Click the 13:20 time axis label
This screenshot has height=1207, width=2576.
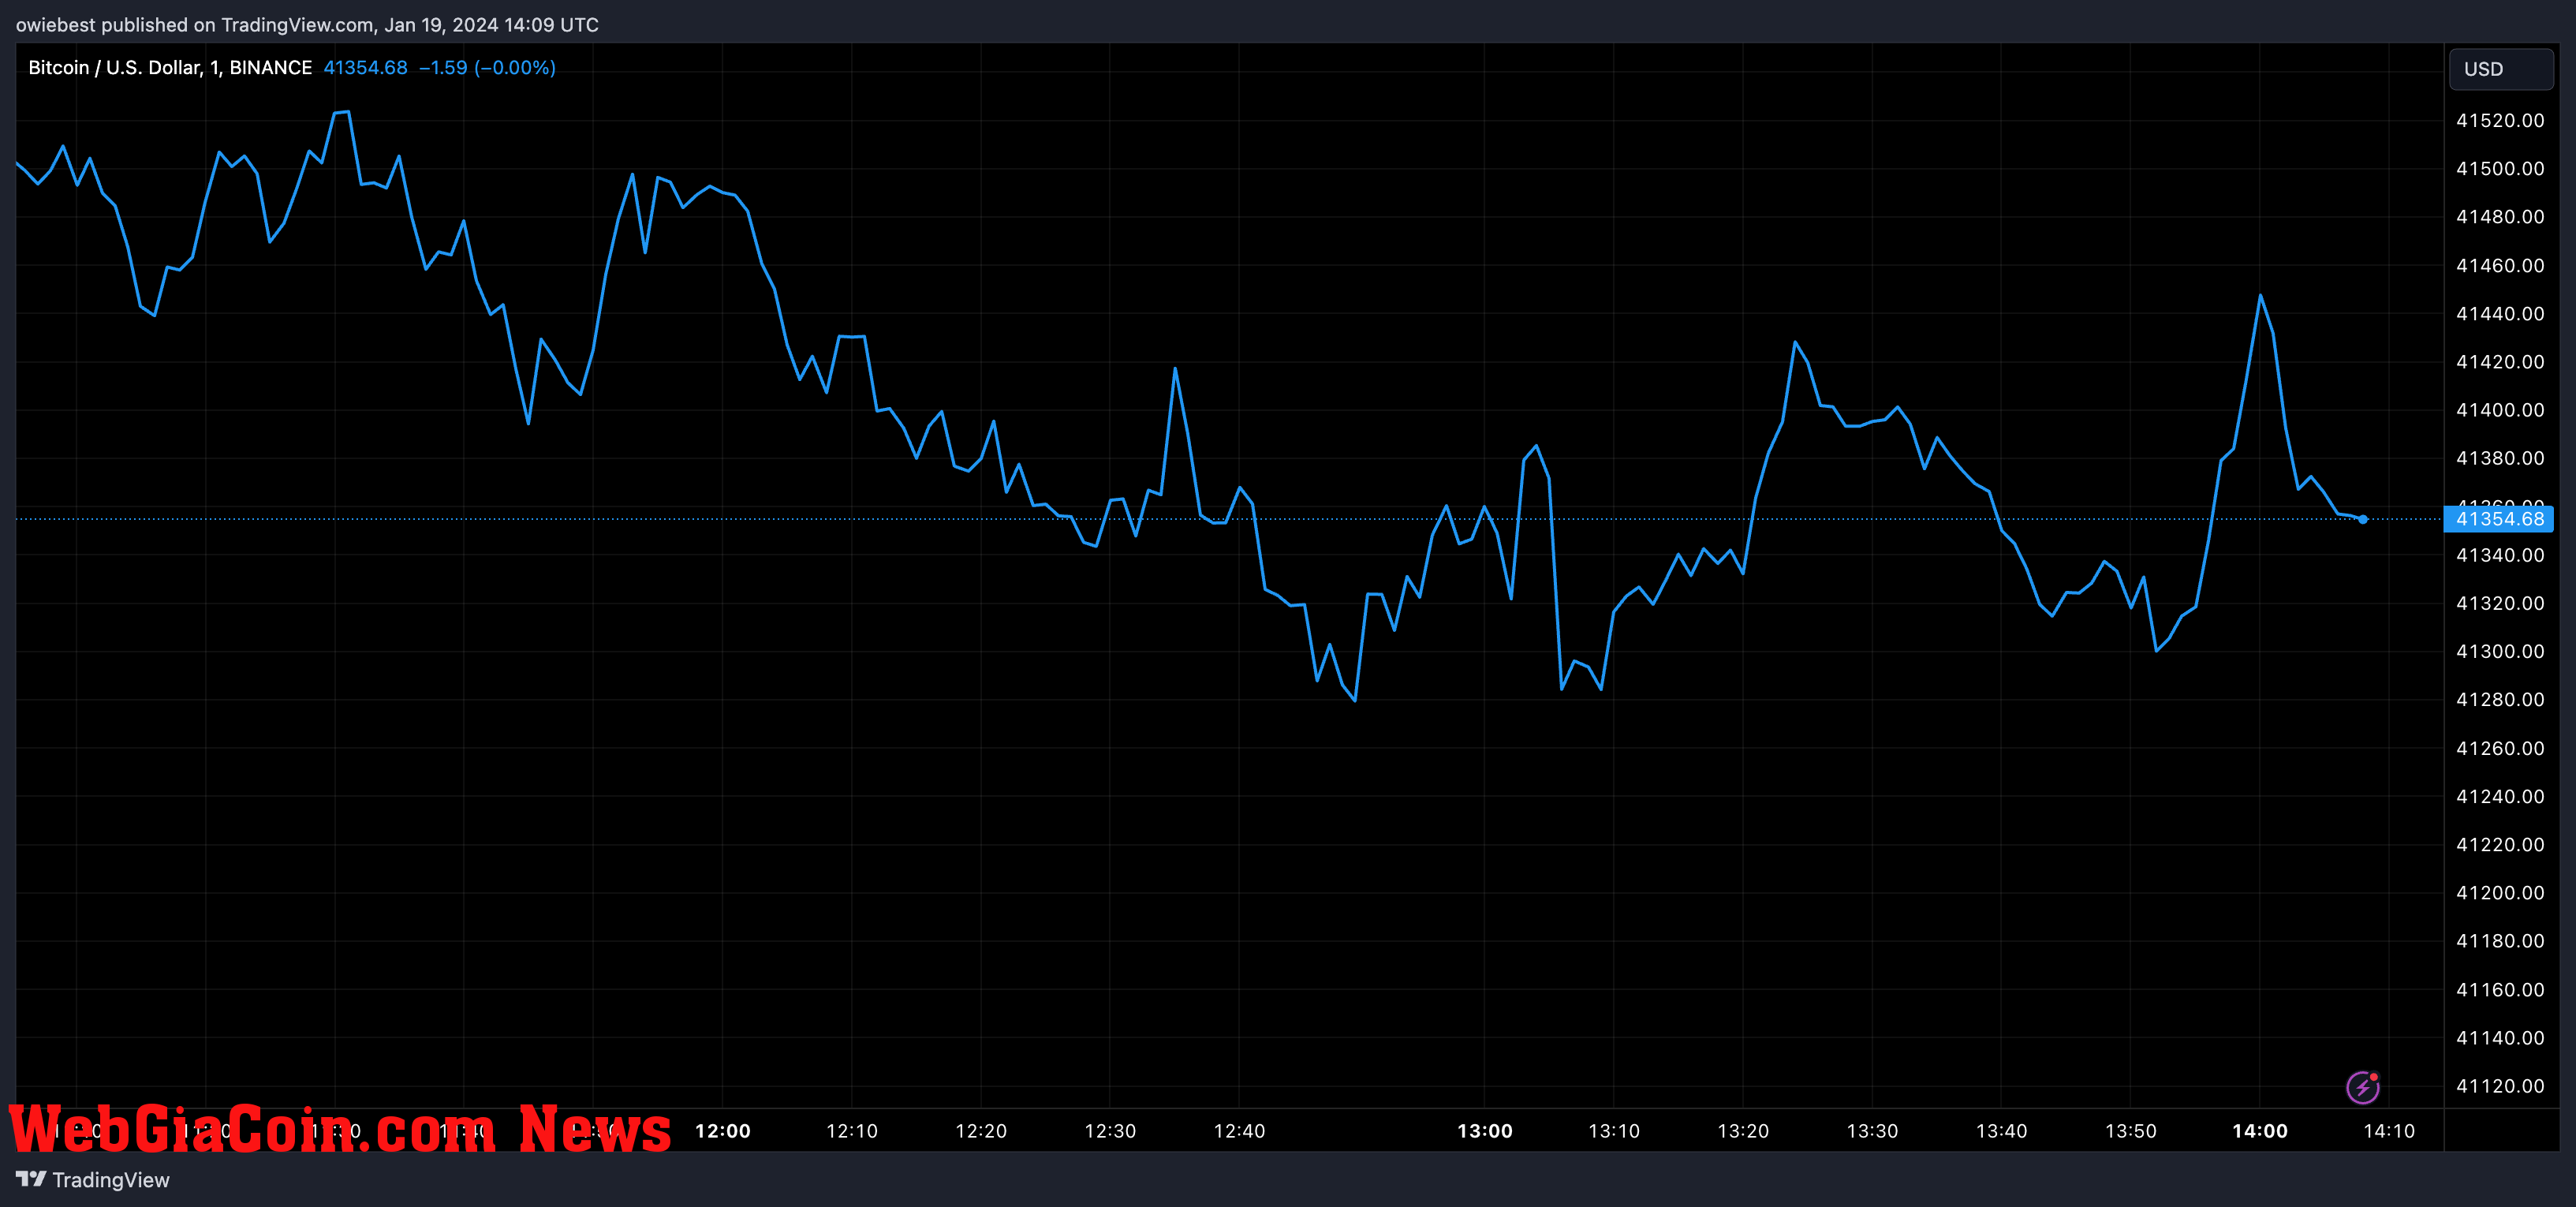point(1743,1131)
